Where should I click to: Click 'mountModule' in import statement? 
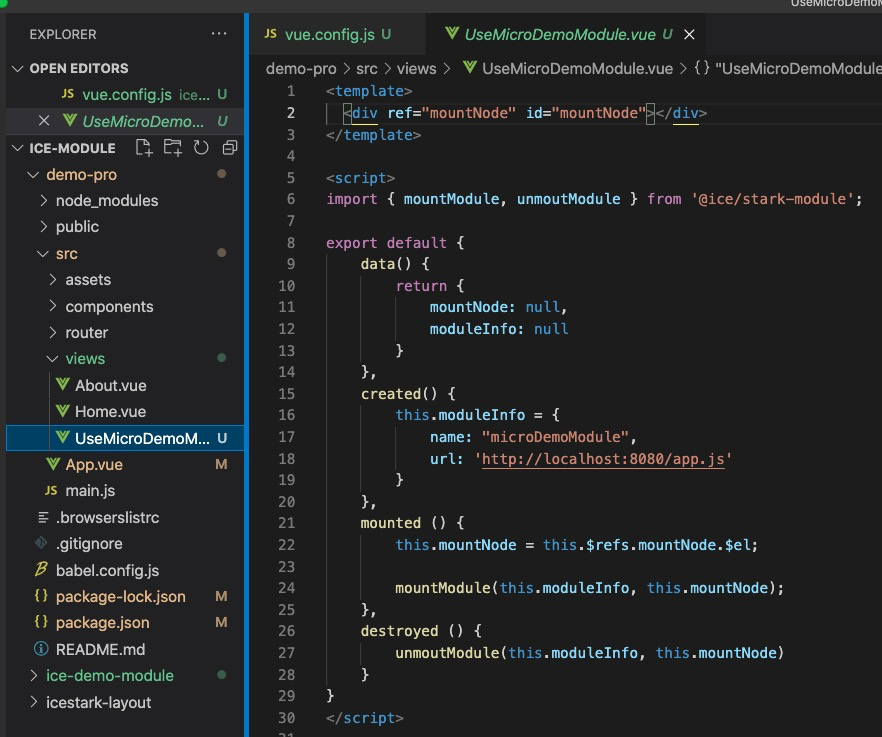tap(451, 199)
